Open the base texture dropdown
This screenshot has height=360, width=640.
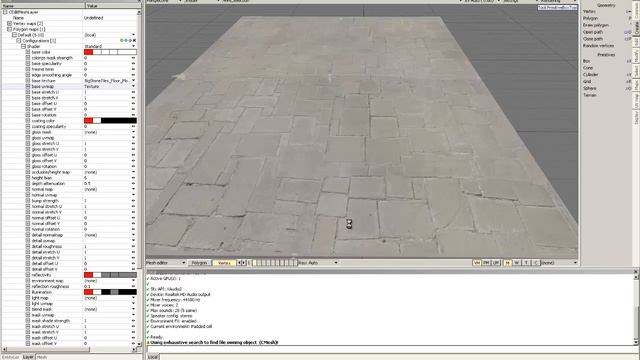pyautogui.click(x=133, y=81)
